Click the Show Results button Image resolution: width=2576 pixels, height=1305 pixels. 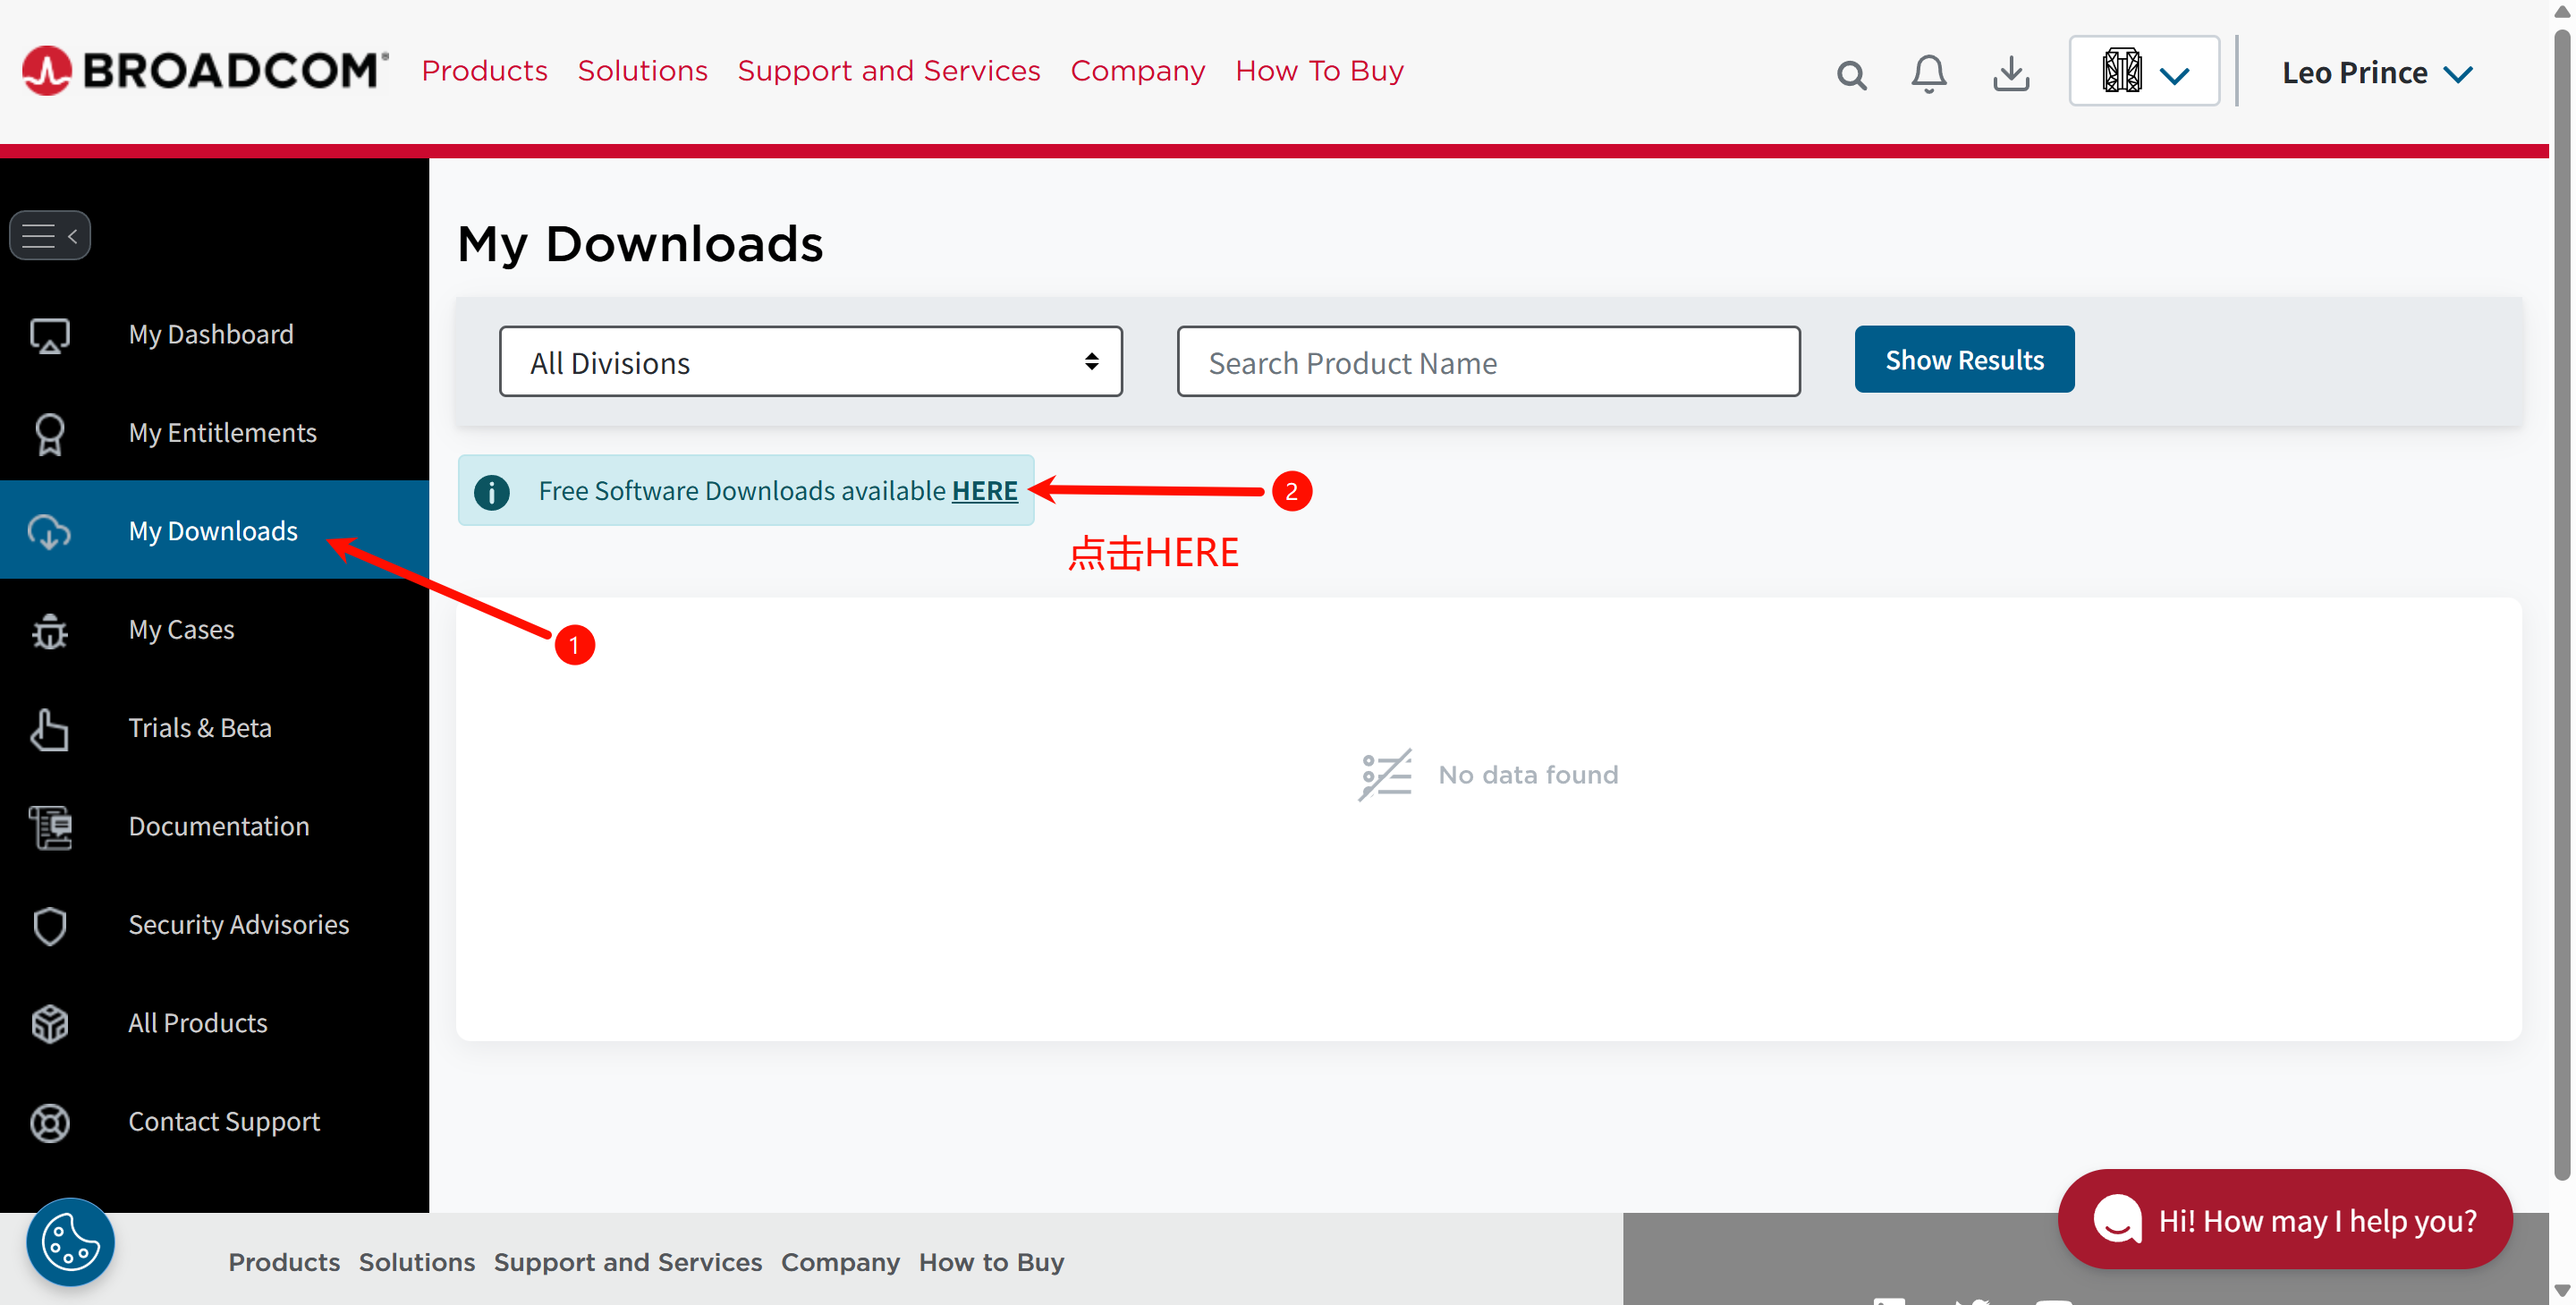[1963, 359]
